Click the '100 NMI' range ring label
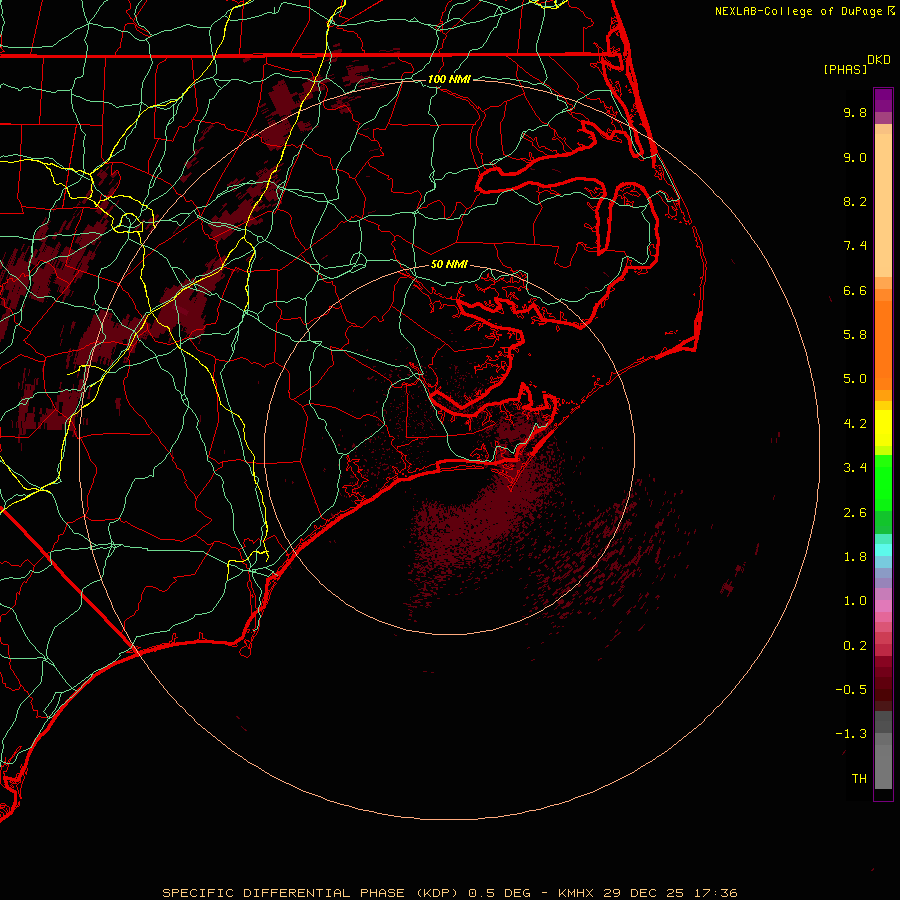 click(449, 79)
